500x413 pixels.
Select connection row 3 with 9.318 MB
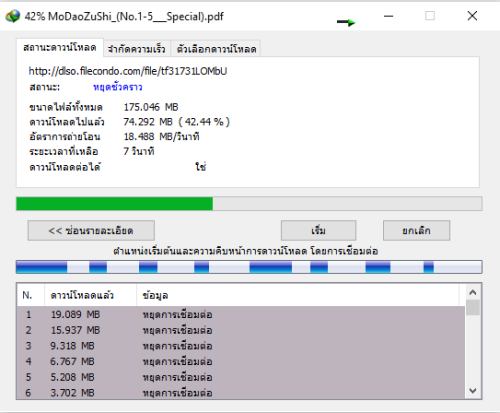coord(241,346)
